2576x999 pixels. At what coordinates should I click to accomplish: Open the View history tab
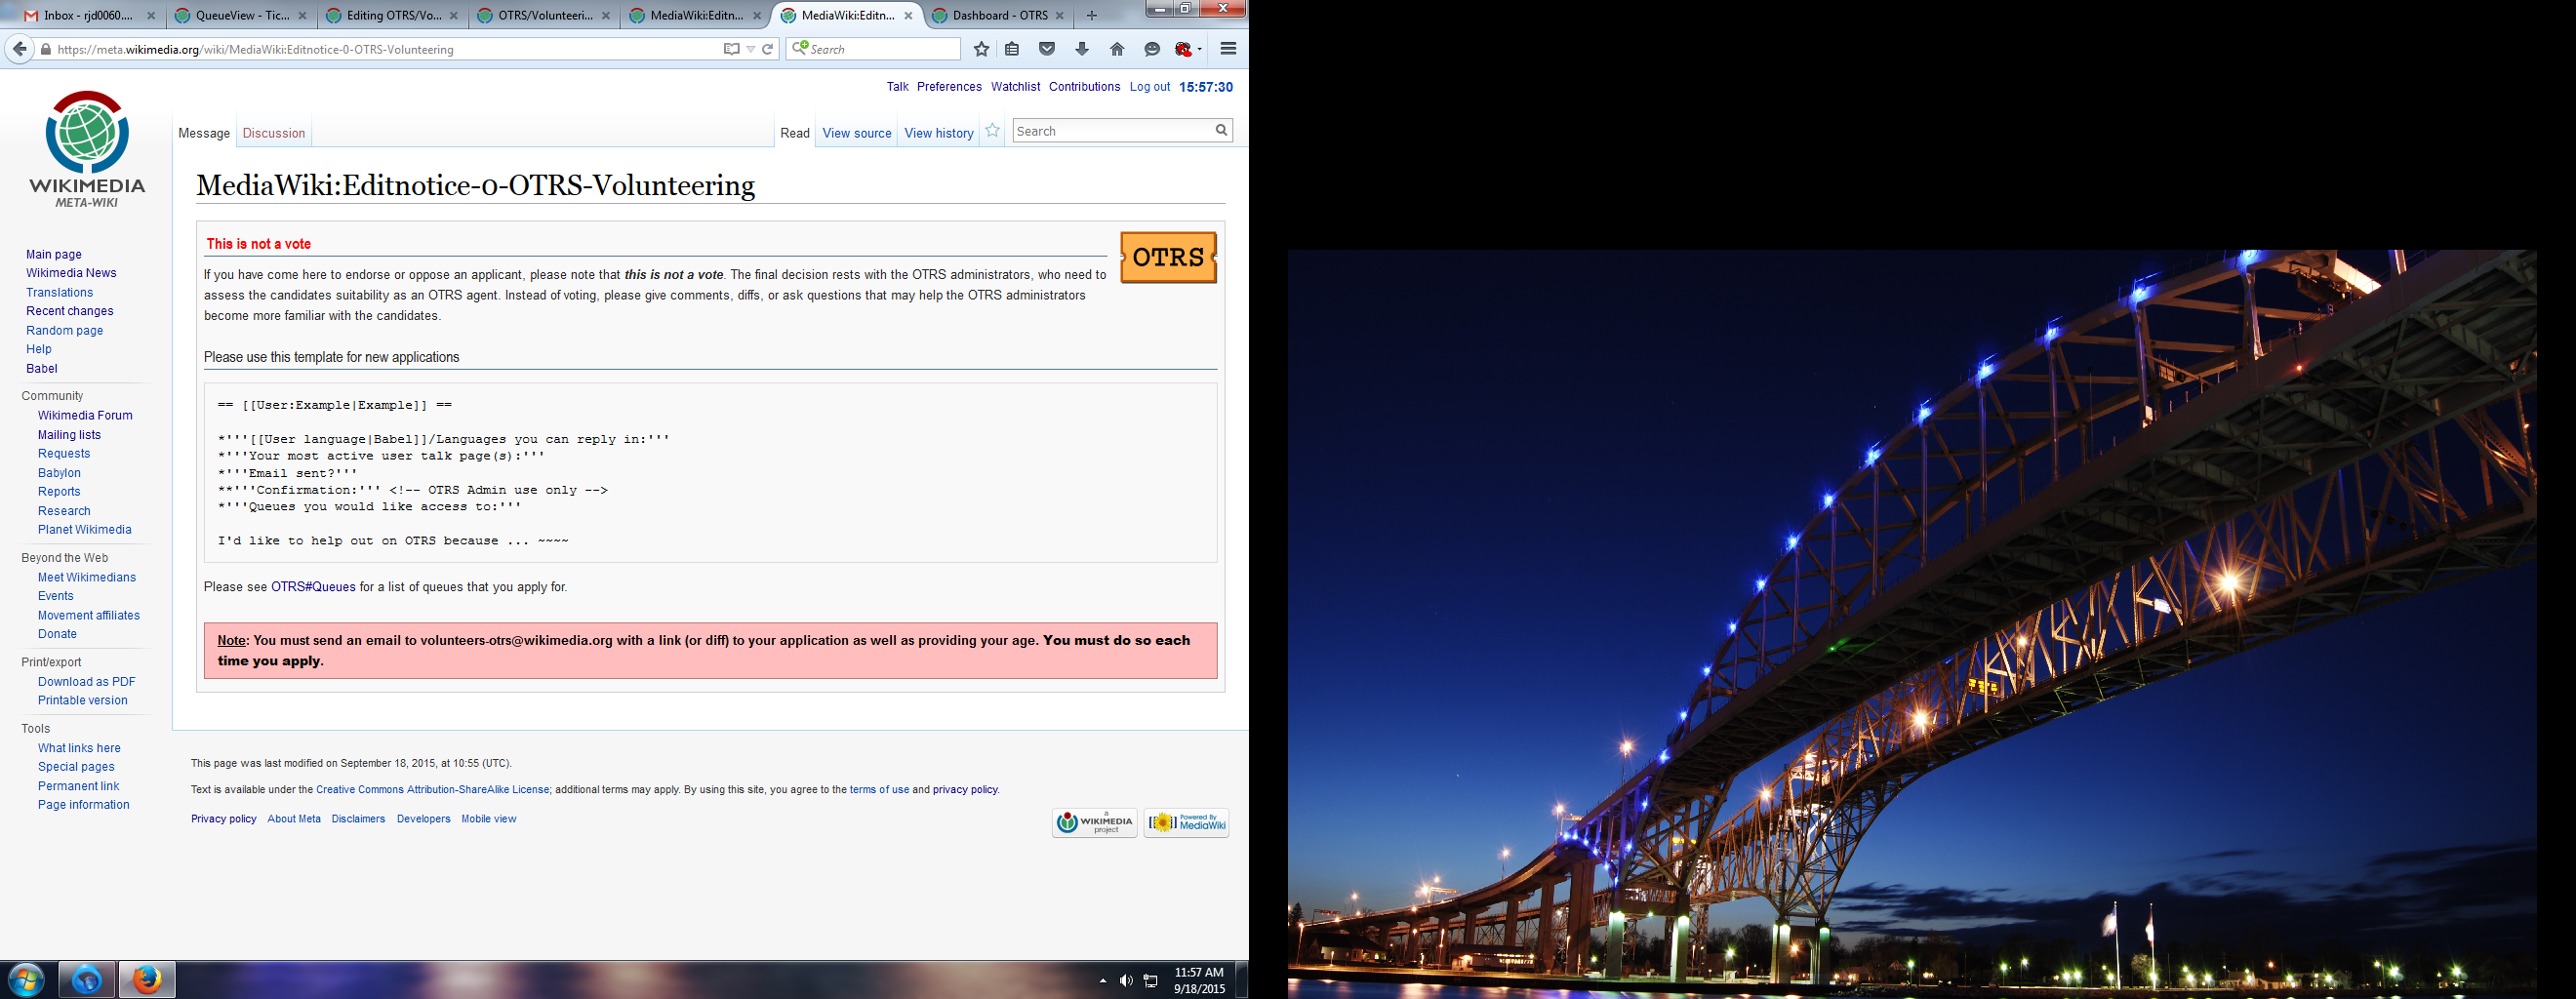coord(939,133)
